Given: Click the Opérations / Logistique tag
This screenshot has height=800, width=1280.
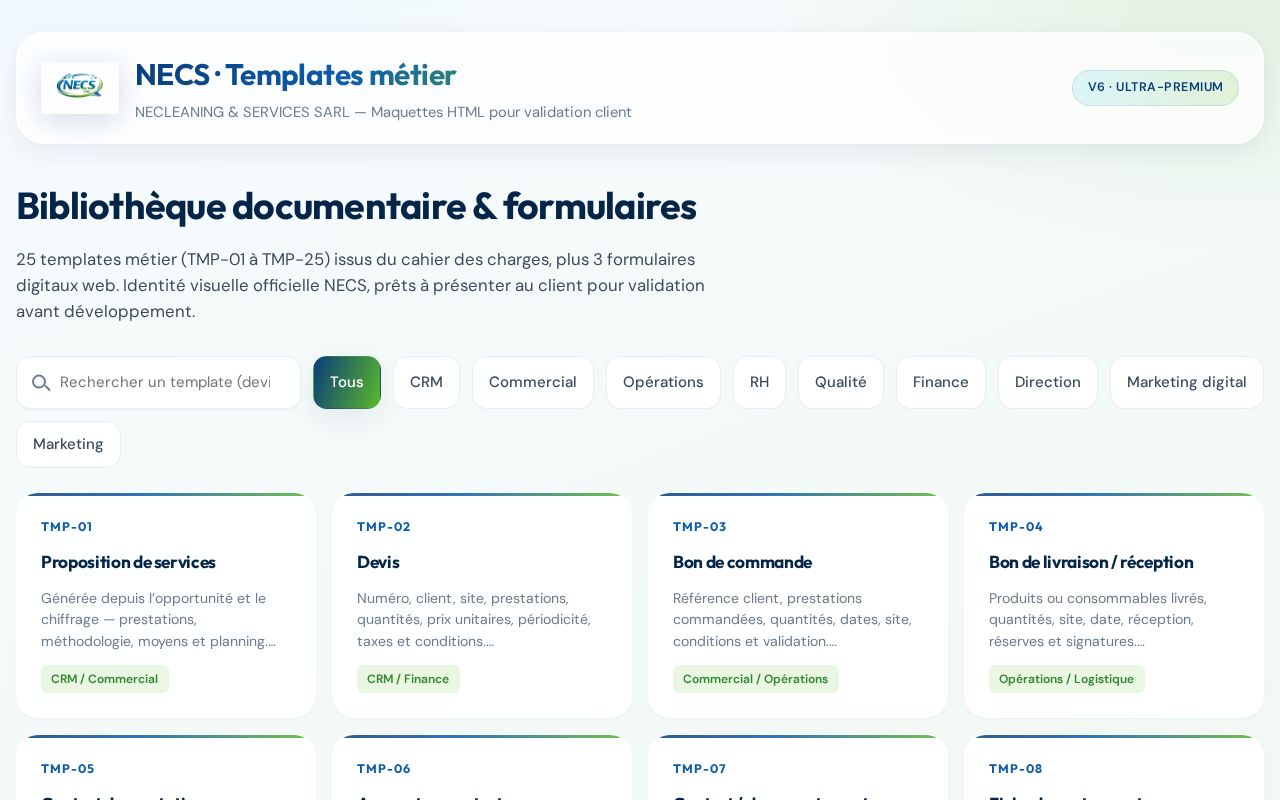Looking at the screenshot, I should click(1067, 679).
